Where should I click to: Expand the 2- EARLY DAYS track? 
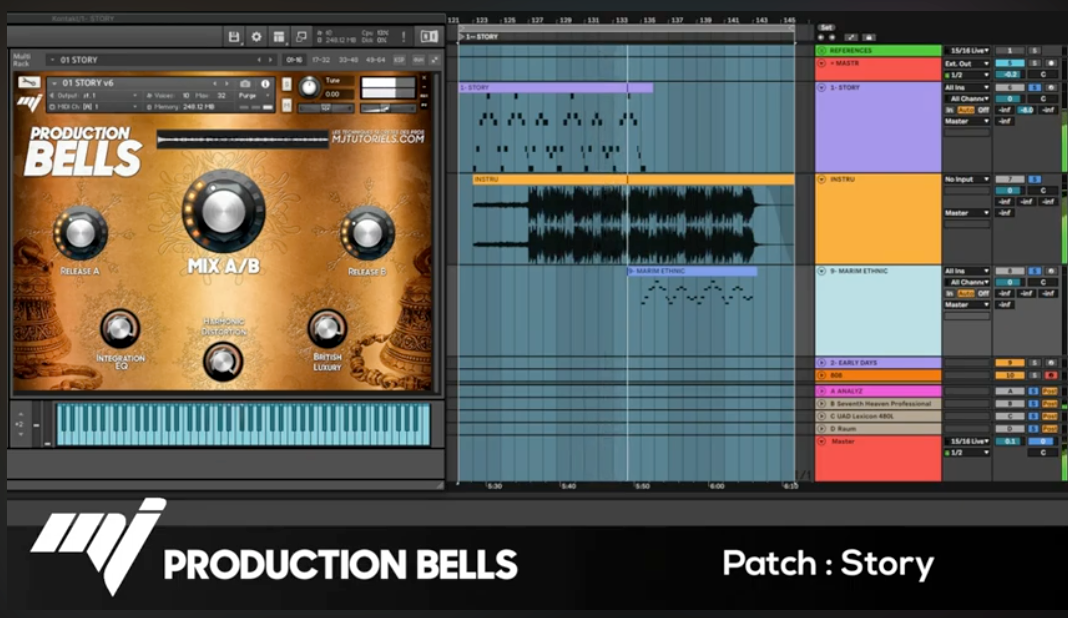(x=822, y=362)
